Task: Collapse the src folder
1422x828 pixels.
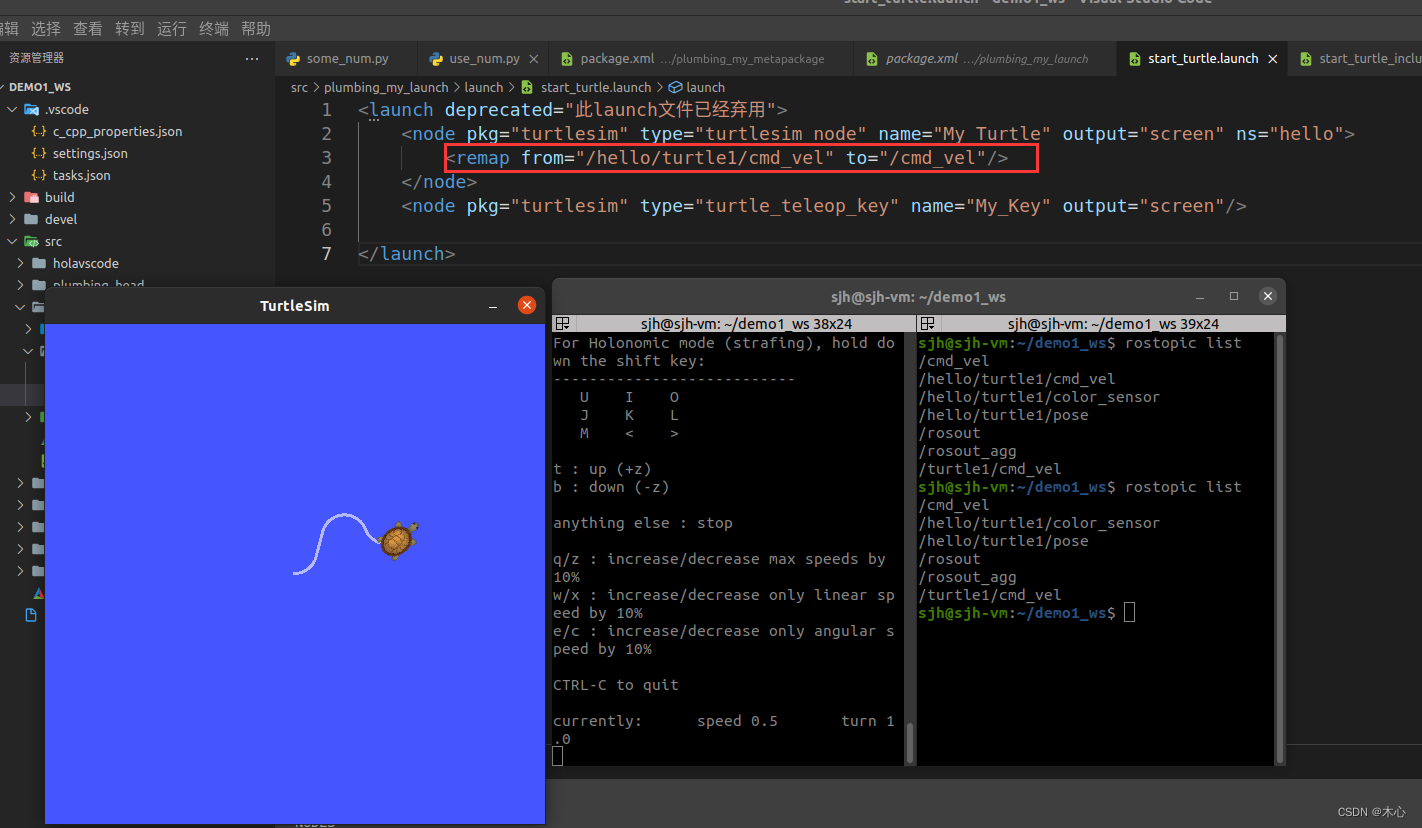Action: tap(53, 242)
